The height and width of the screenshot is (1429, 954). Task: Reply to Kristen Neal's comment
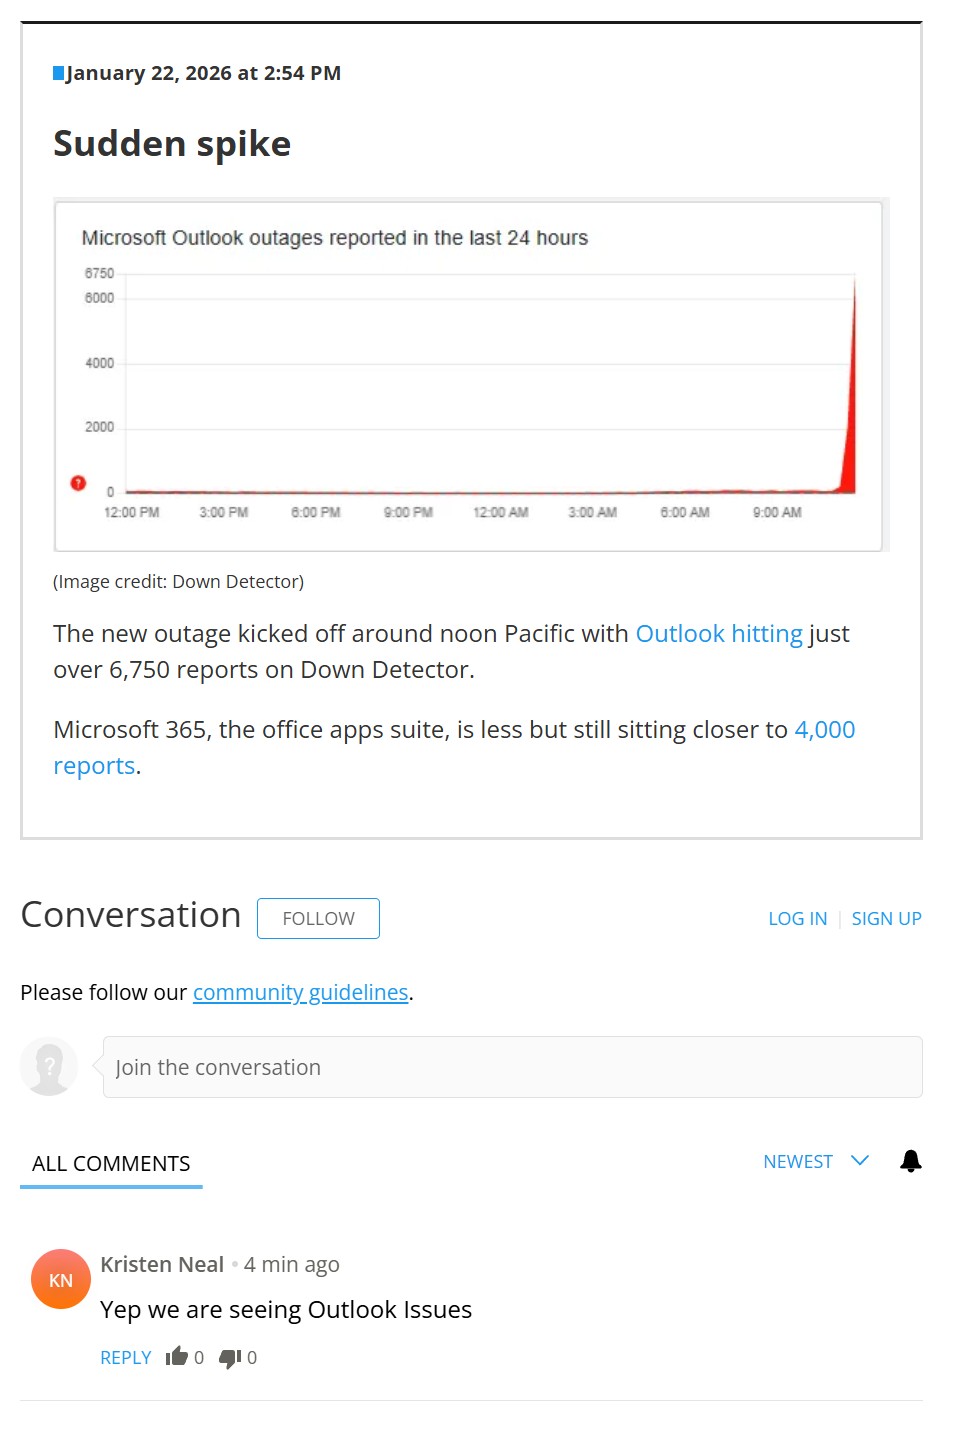pyautogui.click(x=126, y=1357)
